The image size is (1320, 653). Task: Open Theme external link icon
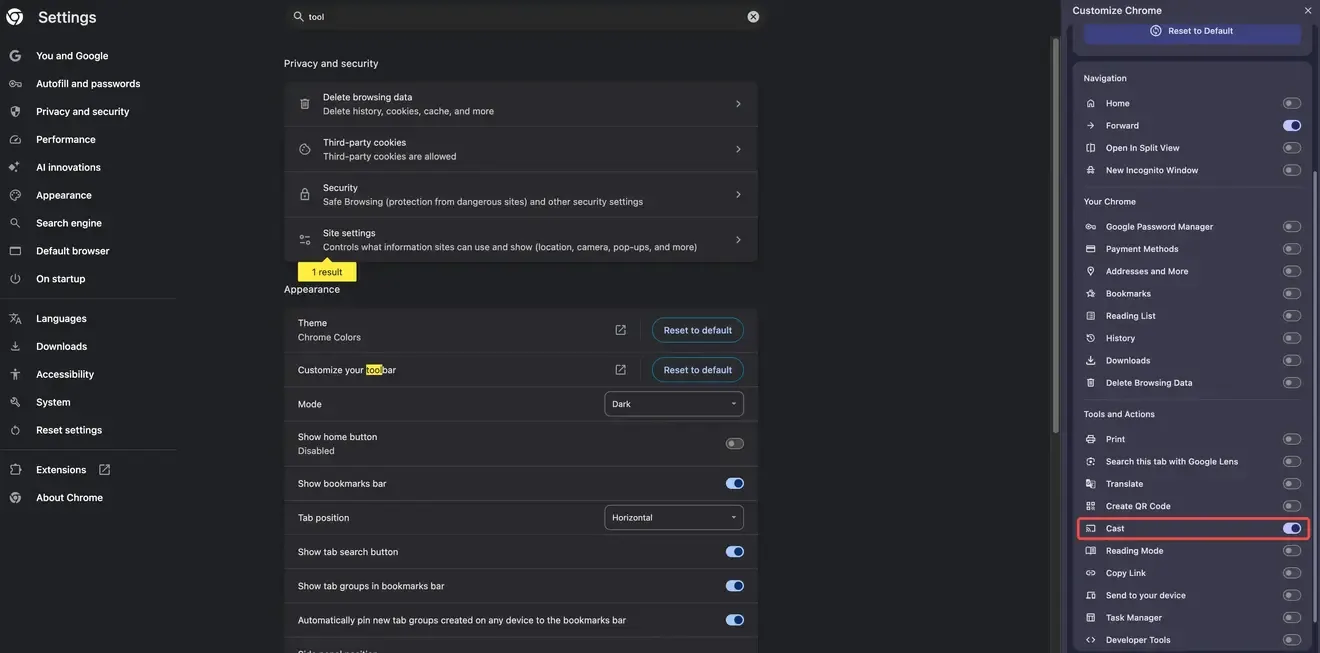(620, 330)
